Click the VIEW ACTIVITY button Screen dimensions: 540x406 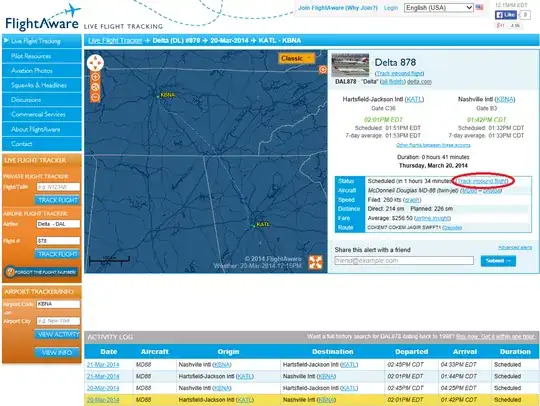[x=58, y=334]
